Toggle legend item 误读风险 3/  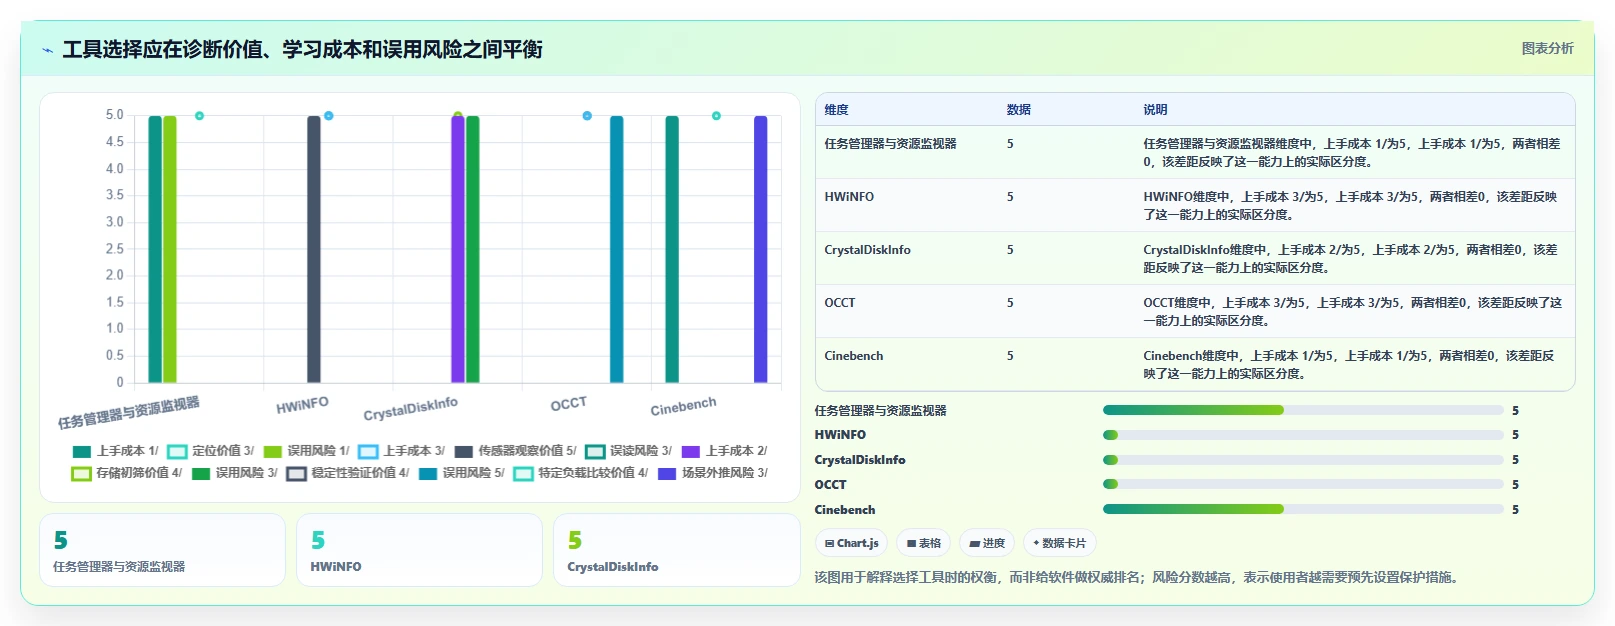pyautogui.click(x=628, y=451)
